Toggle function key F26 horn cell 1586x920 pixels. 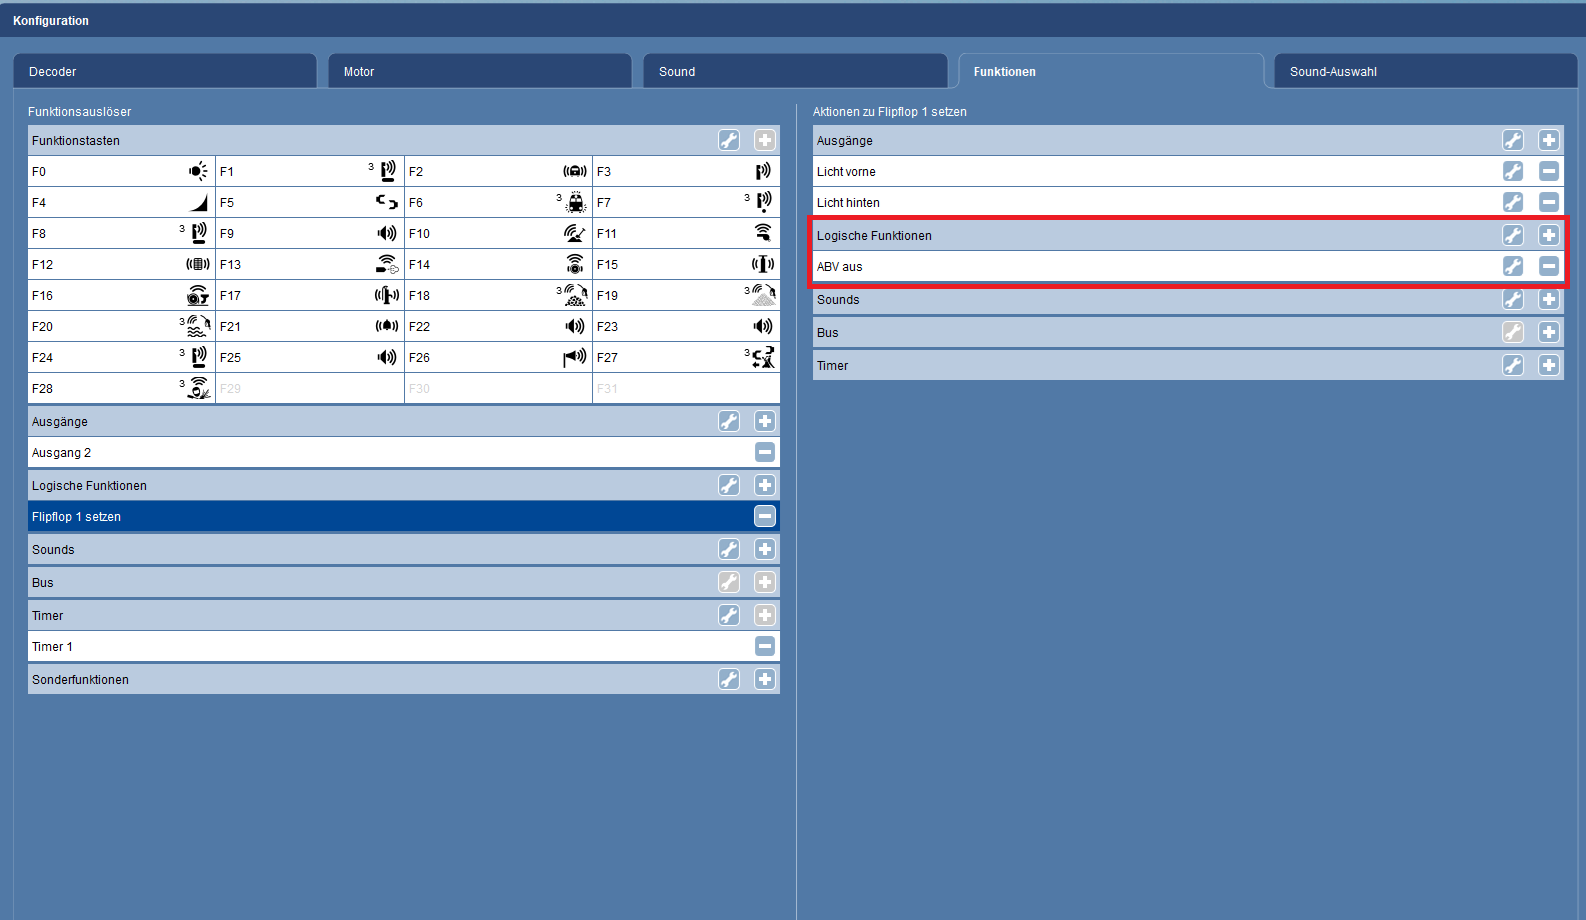coord(498,358)
